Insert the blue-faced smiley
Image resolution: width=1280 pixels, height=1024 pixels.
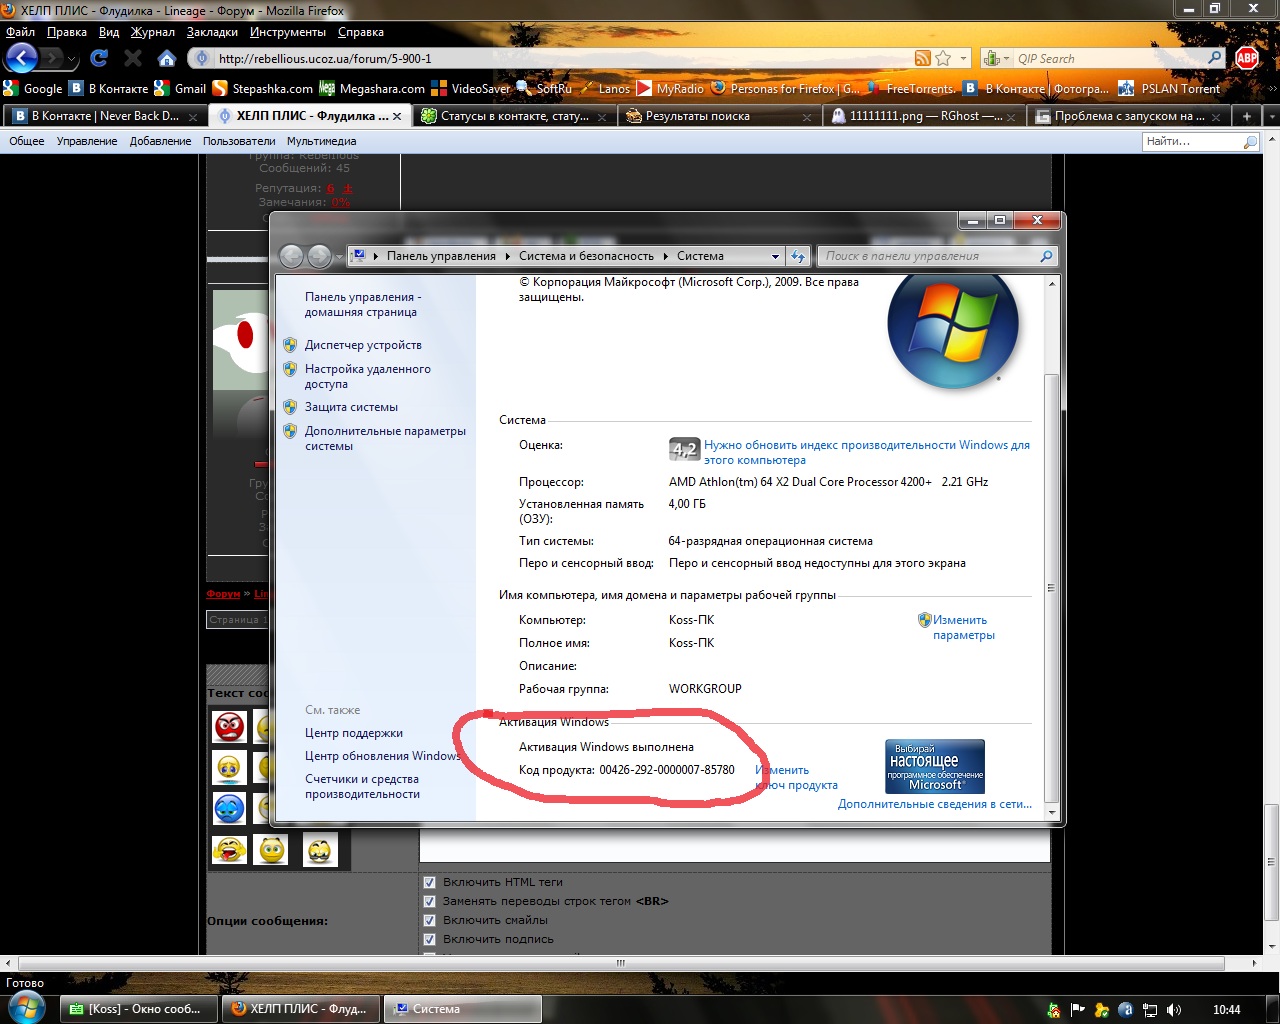pos(229,807)
